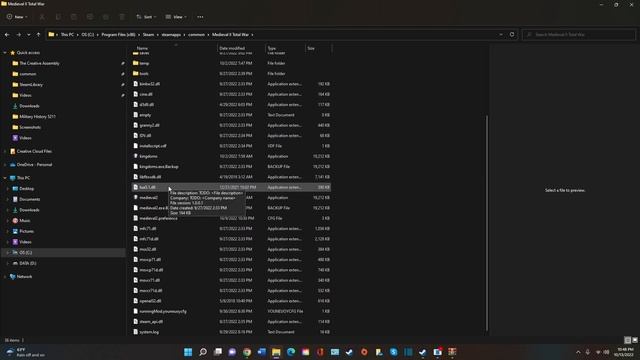Sort by Date modified column header
640x360 pixels.
point(232,48)
